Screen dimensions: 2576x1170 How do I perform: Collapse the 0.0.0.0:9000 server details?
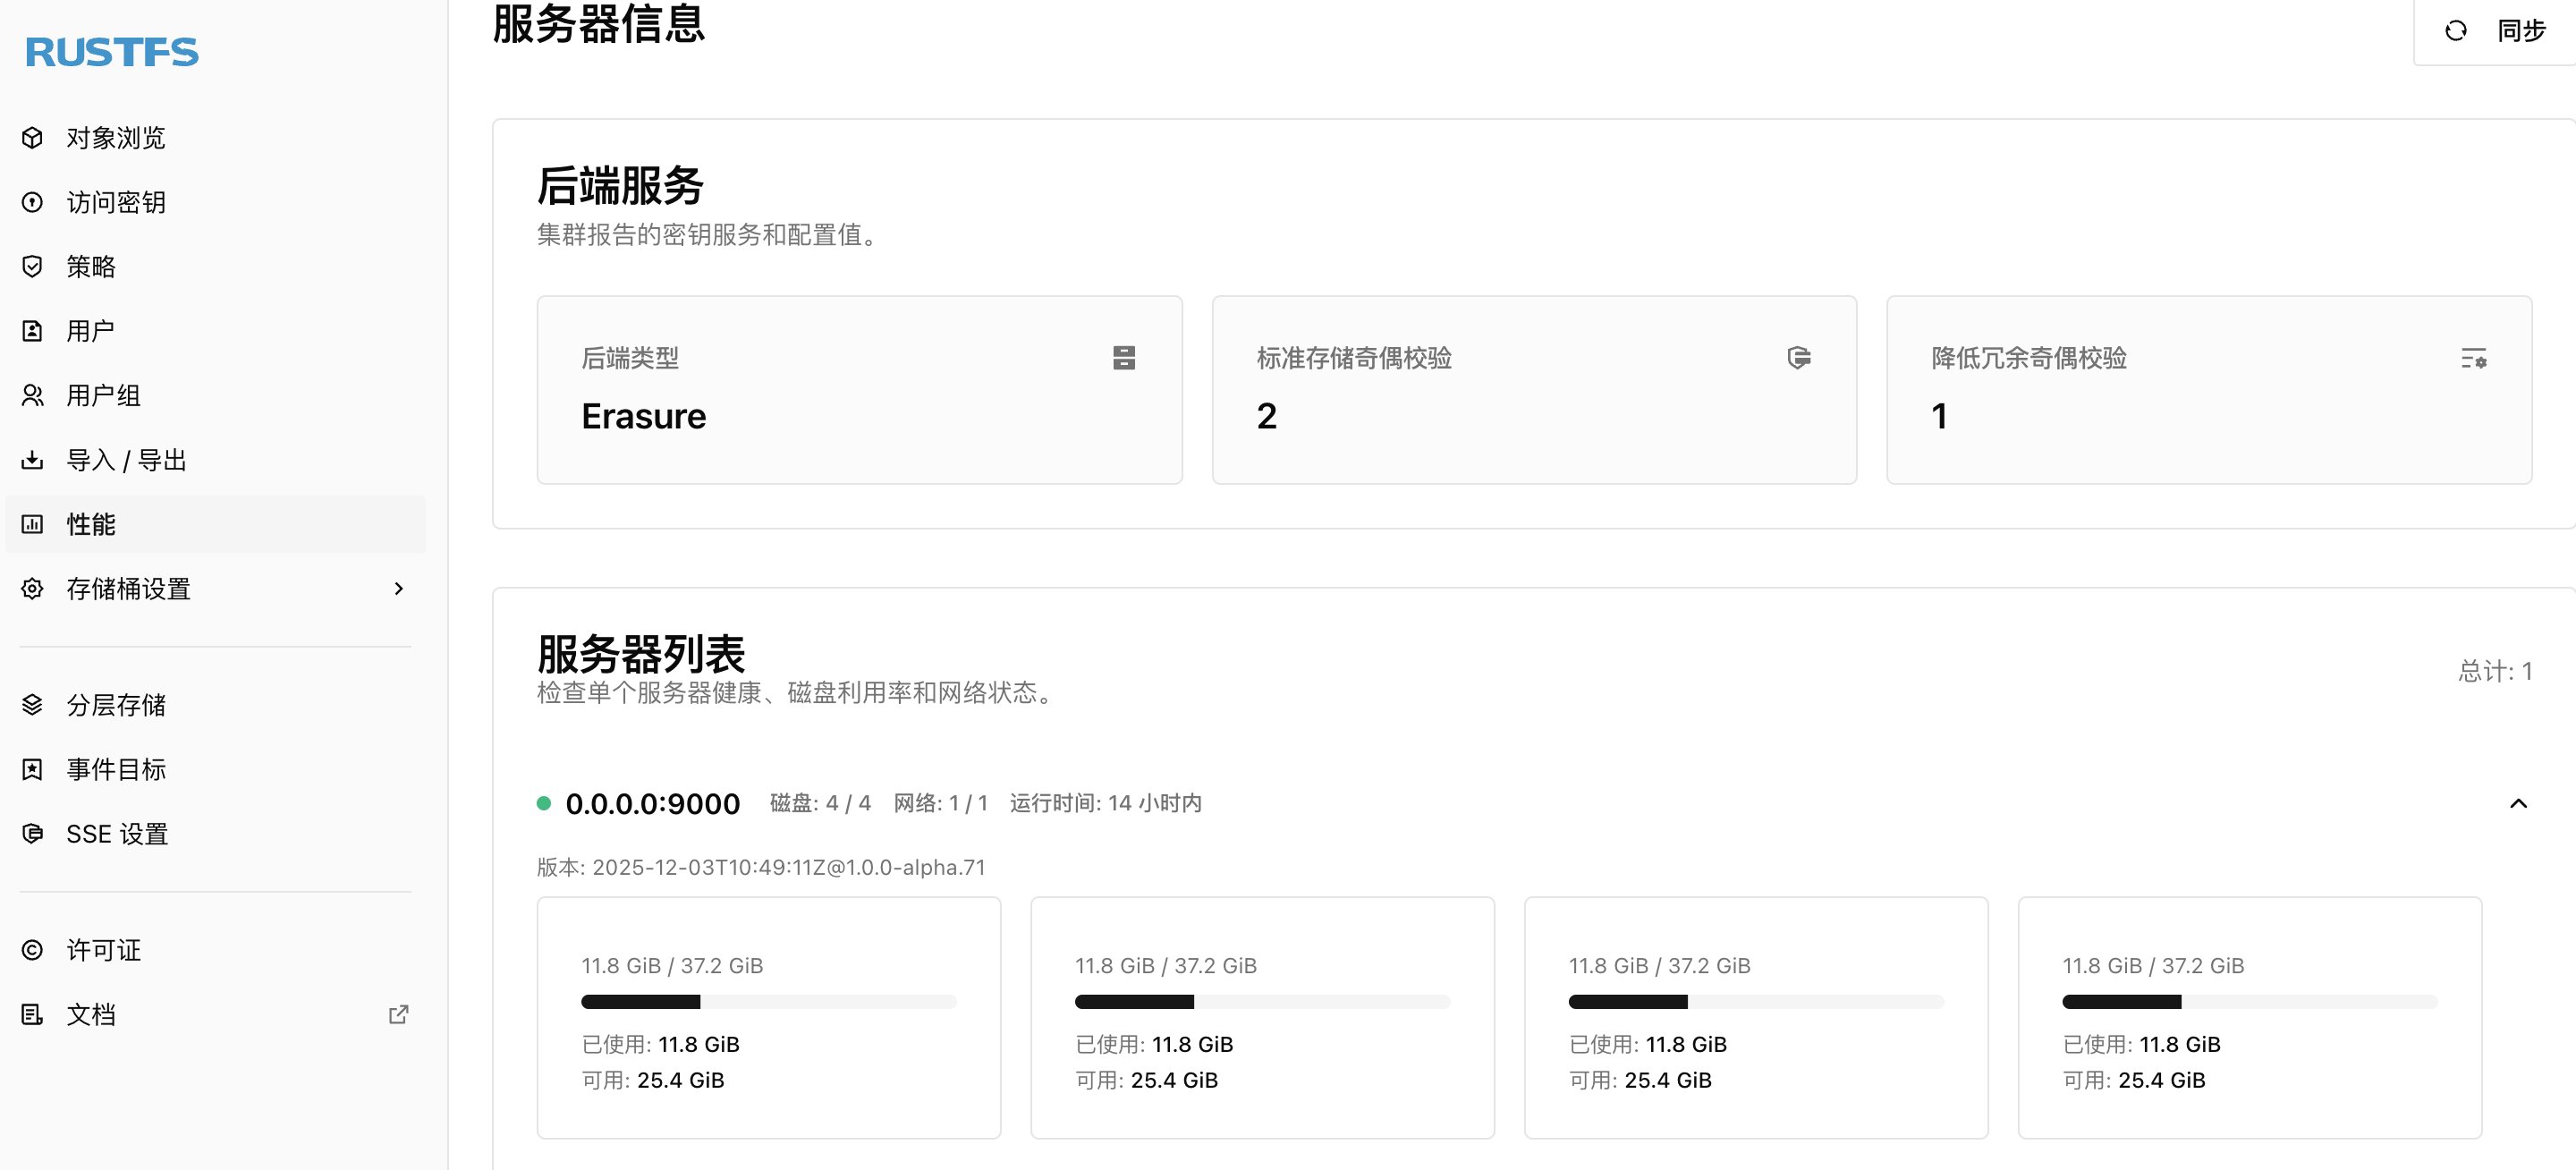[2520, 802]
